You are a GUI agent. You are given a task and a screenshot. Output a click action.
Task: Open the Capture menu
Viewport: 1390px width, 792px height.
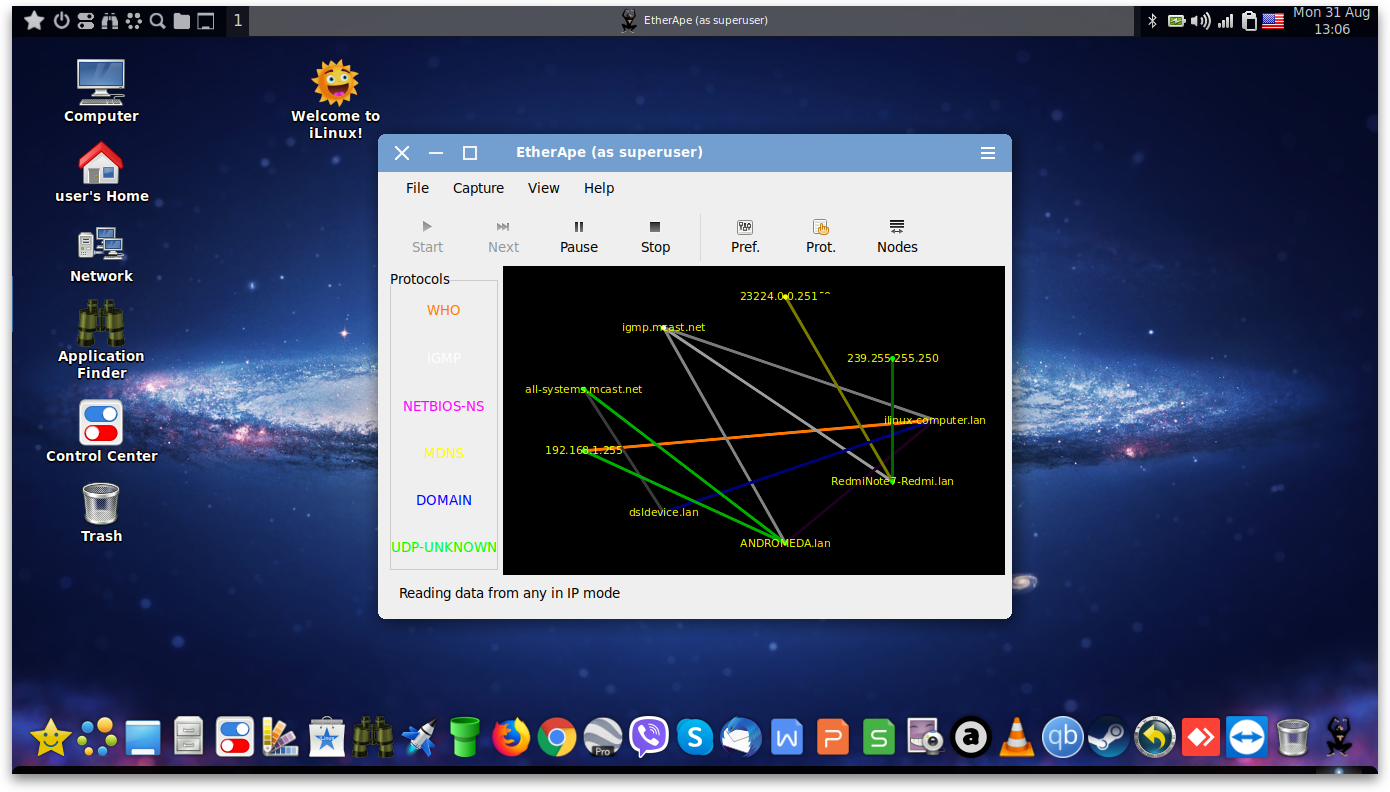[x=478, y=188]
